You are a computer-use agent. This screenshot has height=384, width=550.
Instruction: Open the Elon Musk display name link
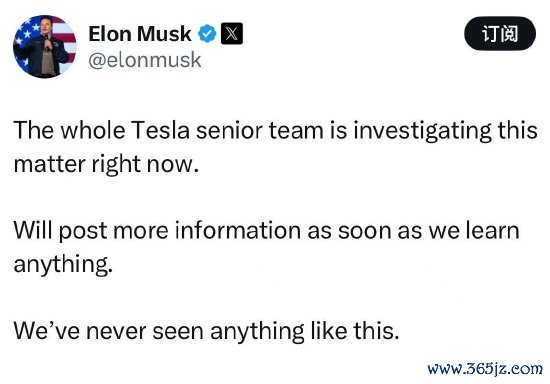(x=140, y=34)
